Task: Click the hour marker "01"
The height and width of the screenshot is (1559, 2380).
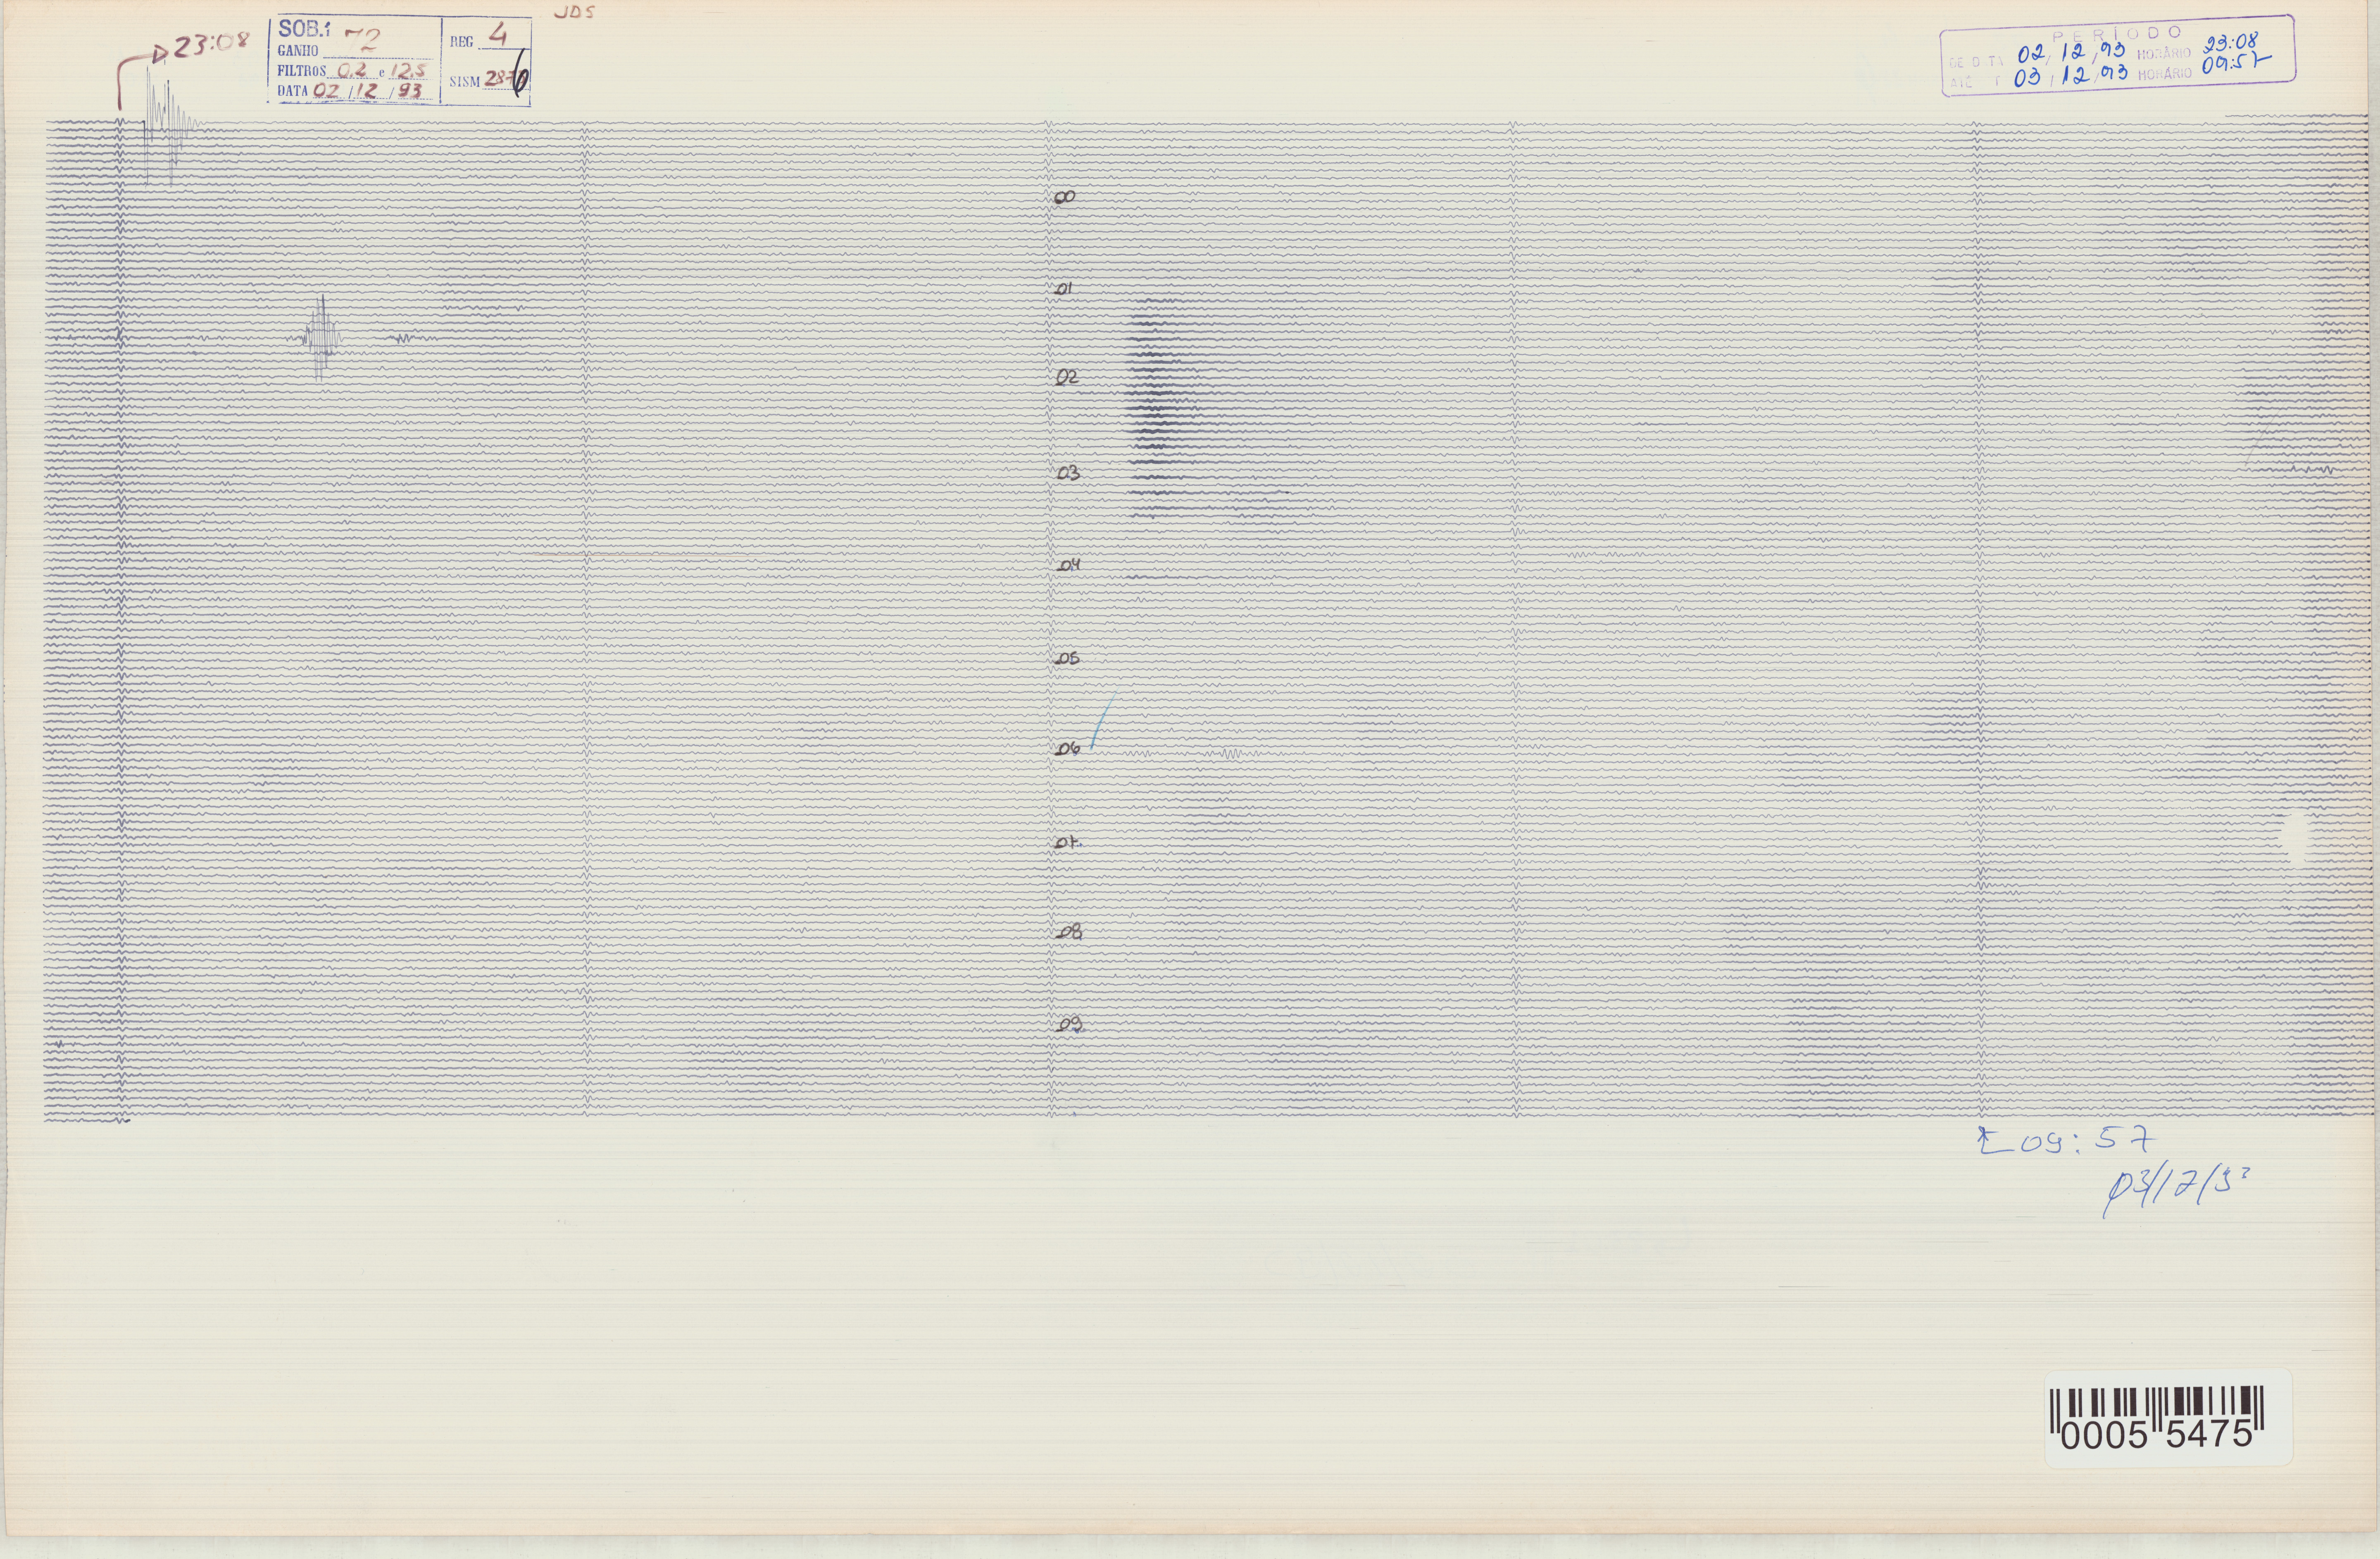Action: (x=1064, y=289)
